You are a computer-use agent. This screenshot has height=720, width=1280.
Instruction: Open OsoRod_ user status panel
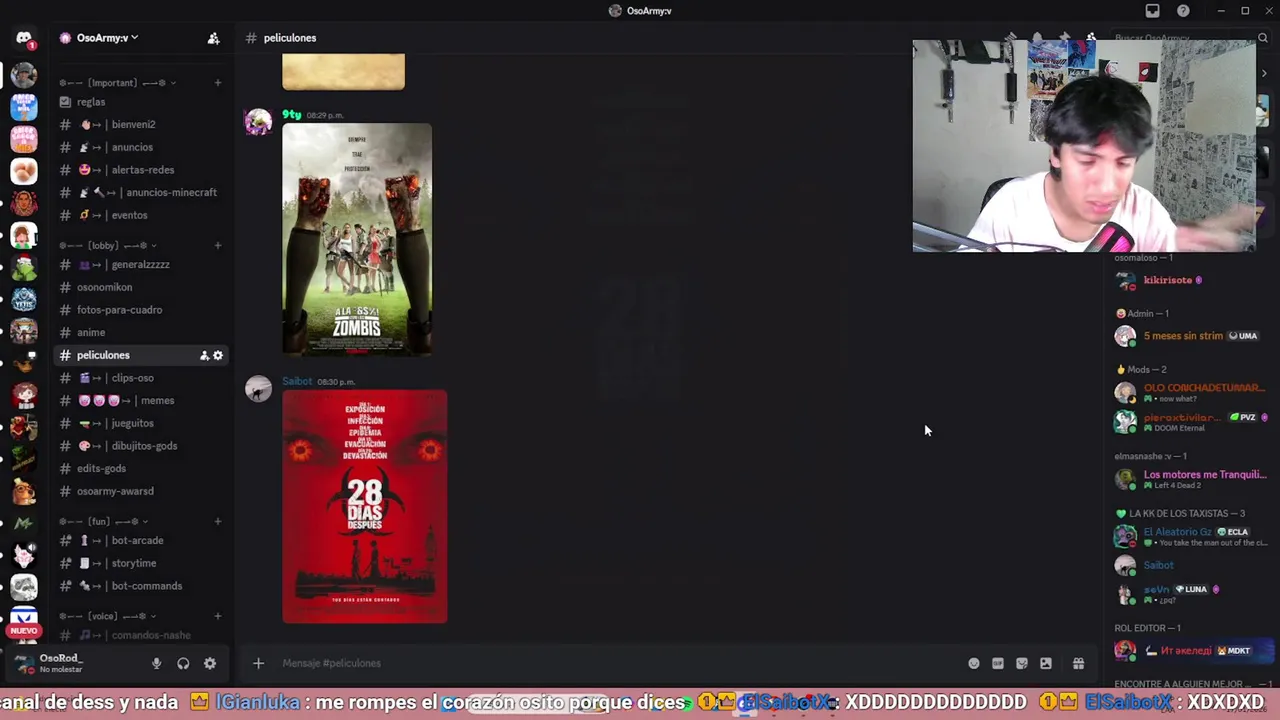coord(62,663)
